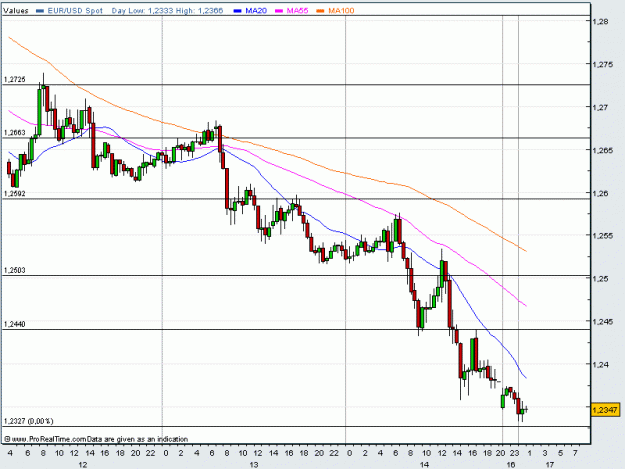The height and width of the screenshot is (469, 625).
Task: Click date label 12 on time axis
Action: 83,465
